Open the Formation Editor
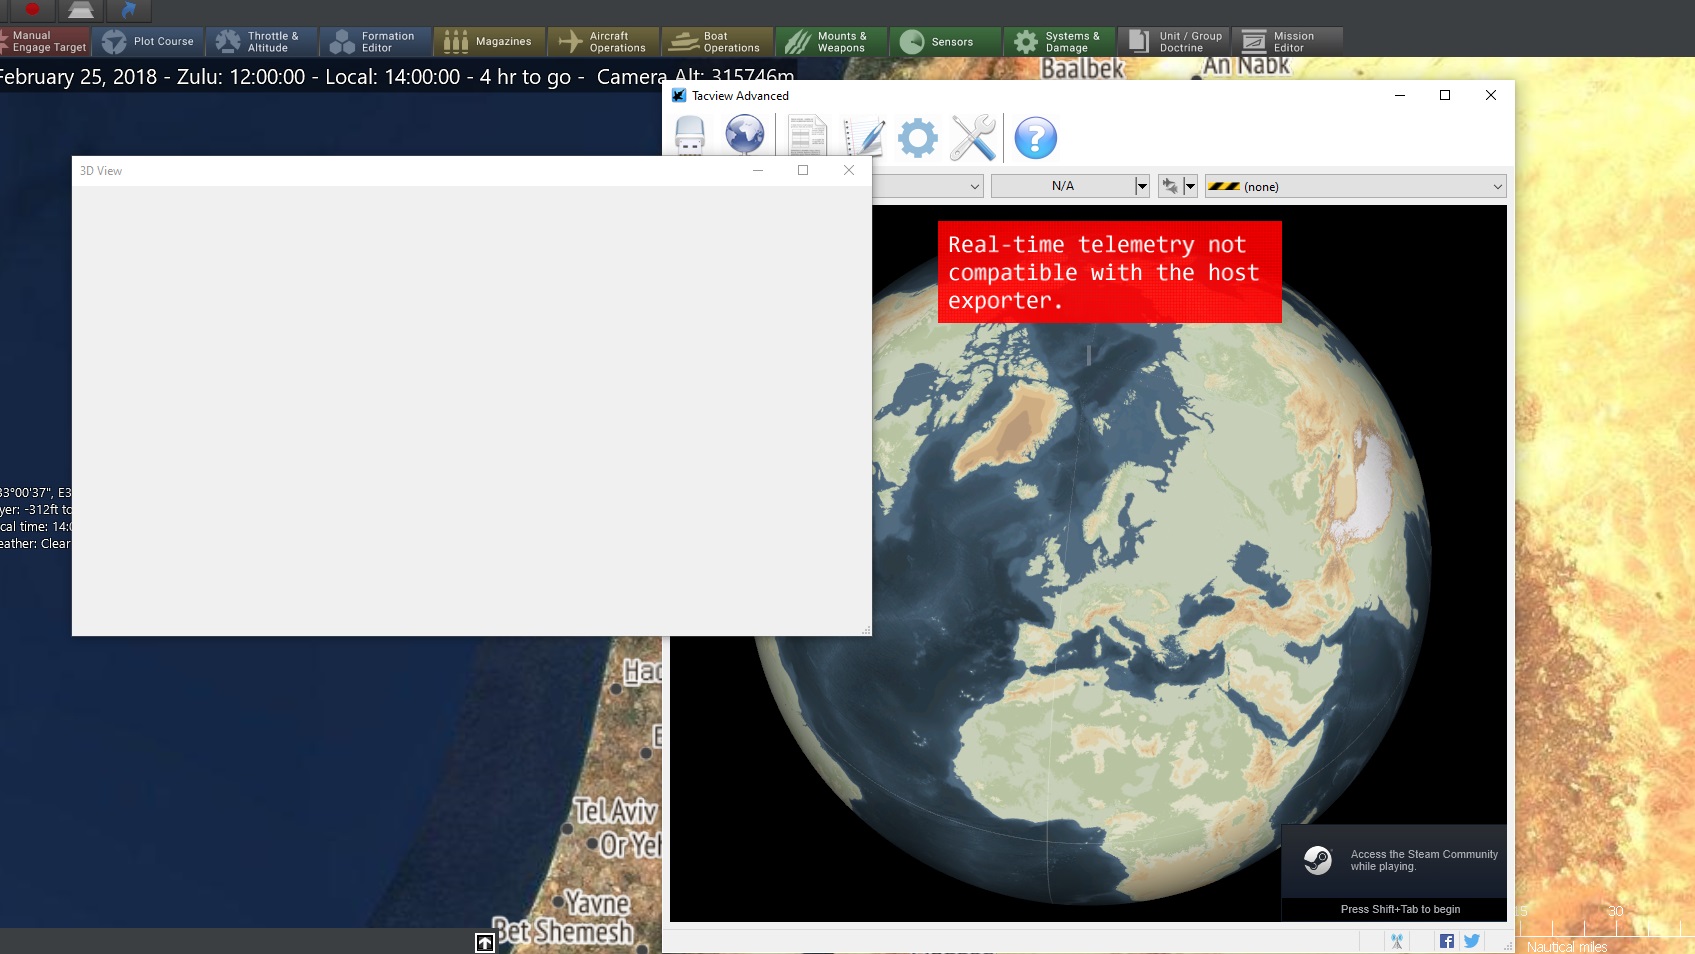1695x954 pixels. [x=376, y=41]
